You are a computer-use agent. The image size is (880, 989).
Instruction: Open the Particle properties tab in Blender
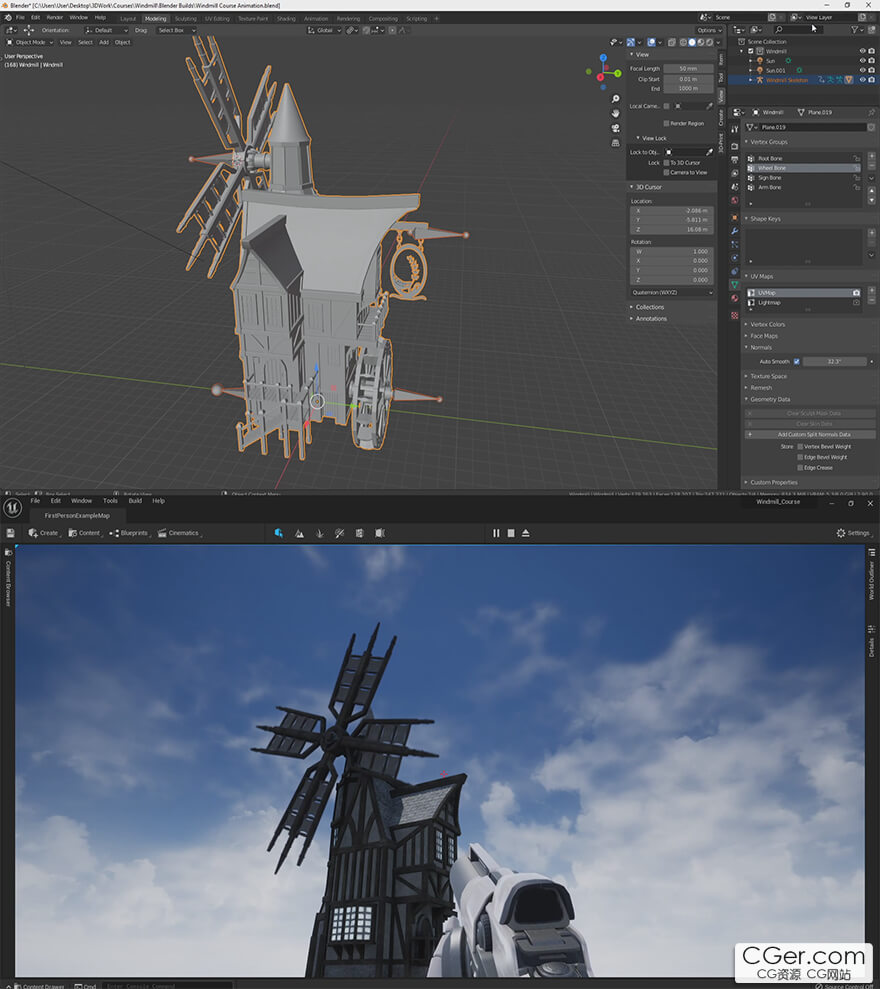pos(734,244)
